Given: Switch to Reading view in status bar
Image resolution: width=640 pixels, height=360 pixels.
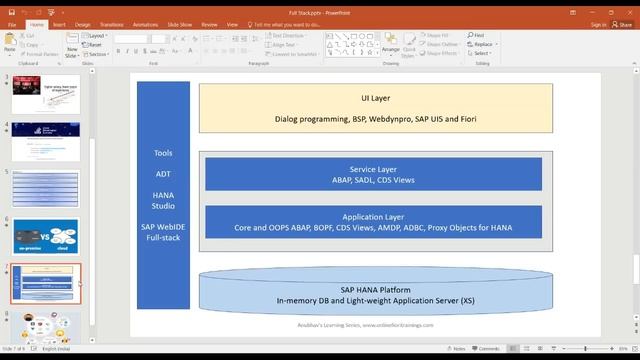Looking at the screenshot, I should 540,349.
